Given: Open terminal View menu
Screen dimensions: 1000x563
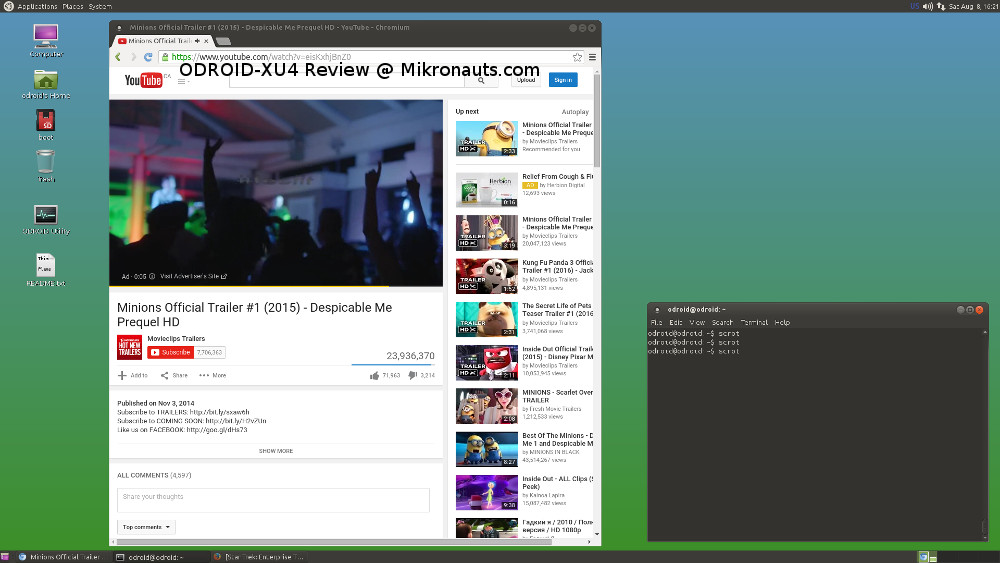Looking at the screenshot, I should [x=697, y=323].
